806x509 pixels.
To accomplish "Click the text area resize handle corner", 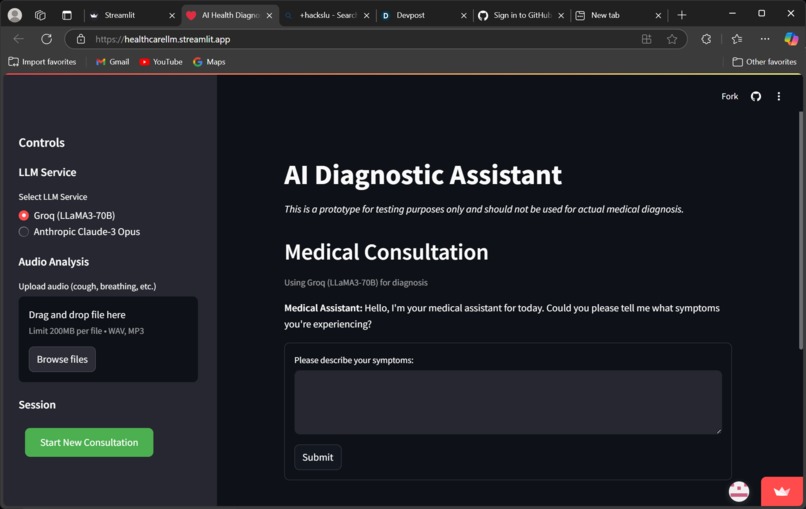I will [719, 431].
